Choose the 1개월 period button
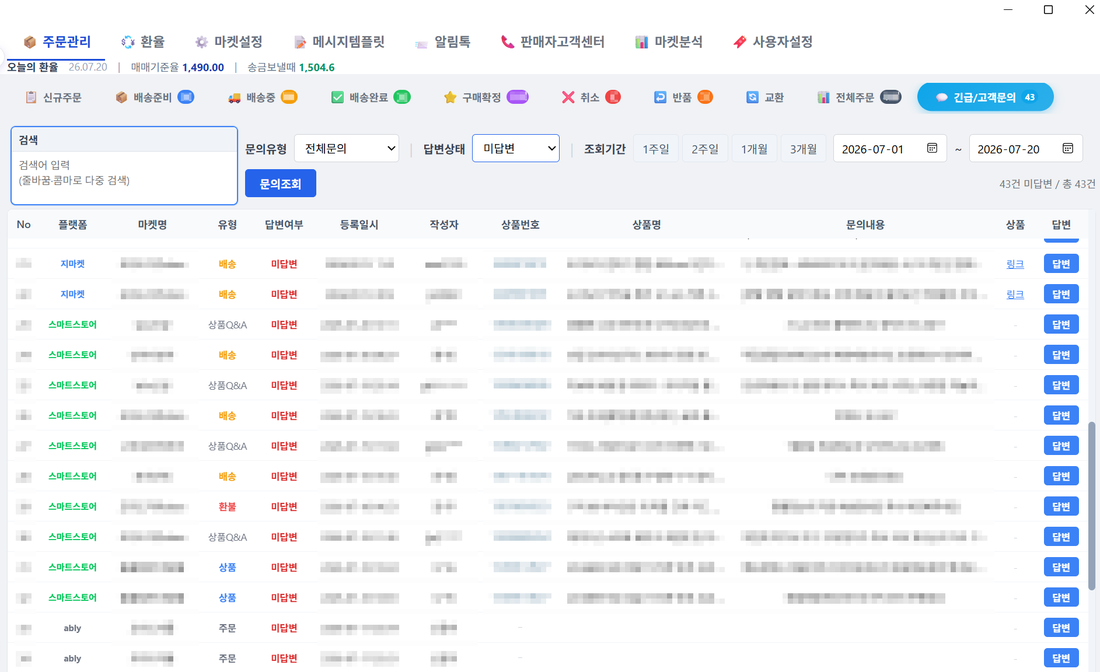This screenshot has height=672, width=1100. (x=754, y=149)
